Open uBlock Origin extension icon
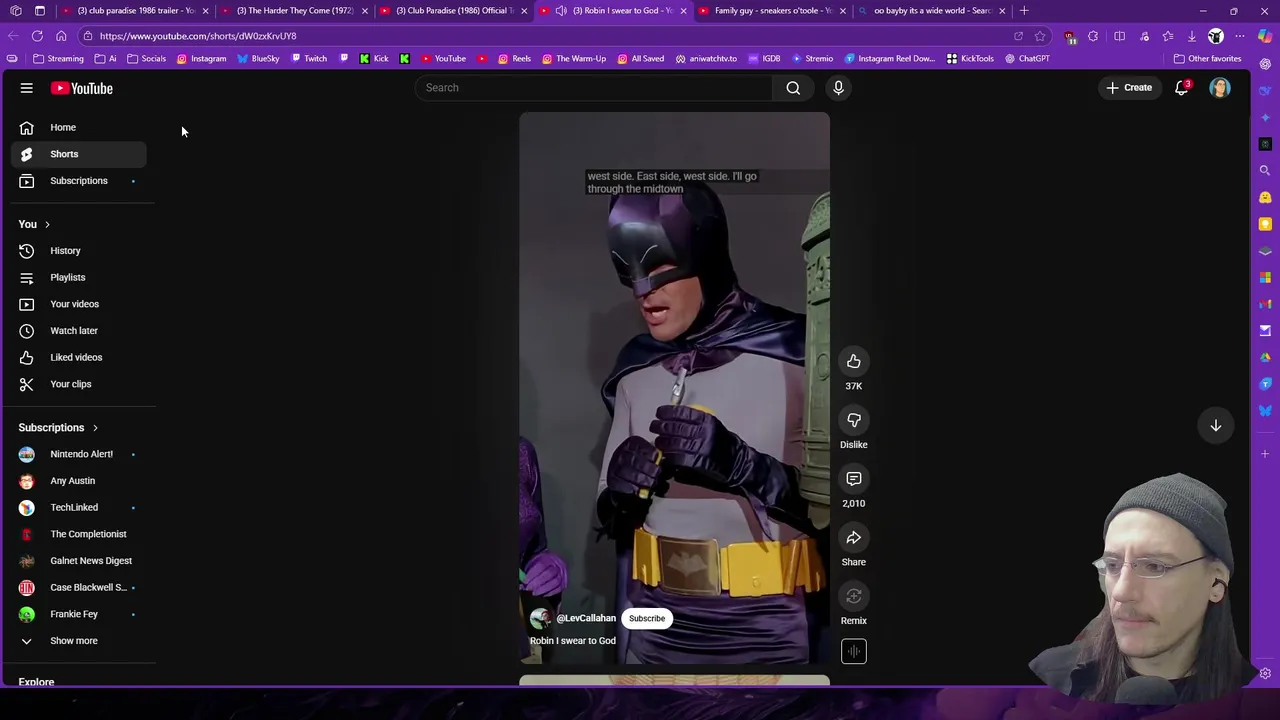The image size is (1280, 720). tap(1070, 37)
